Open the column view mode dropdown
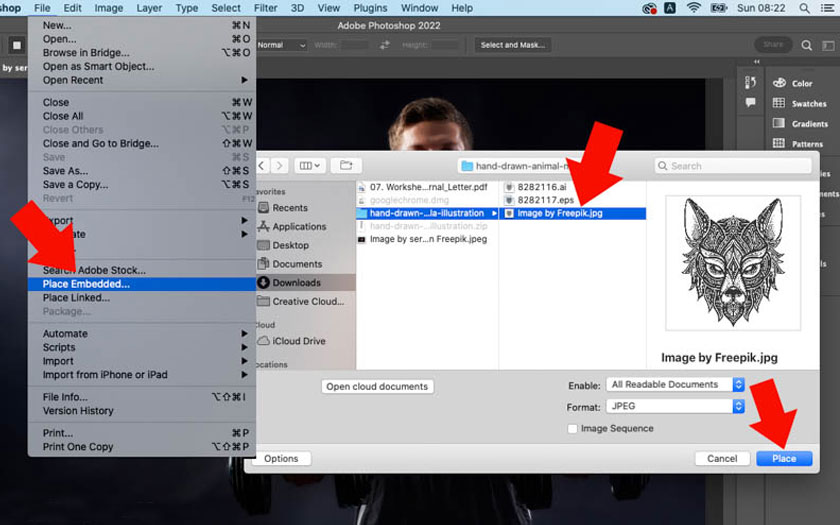The height and width of the screenshot is (525, 840). (x=310, y=165)
